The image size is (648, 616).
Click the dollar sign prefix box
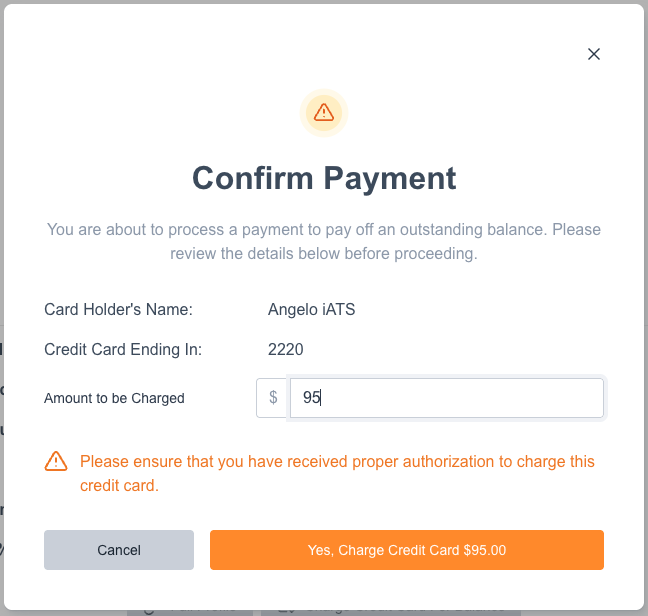(x=272, y=397)
